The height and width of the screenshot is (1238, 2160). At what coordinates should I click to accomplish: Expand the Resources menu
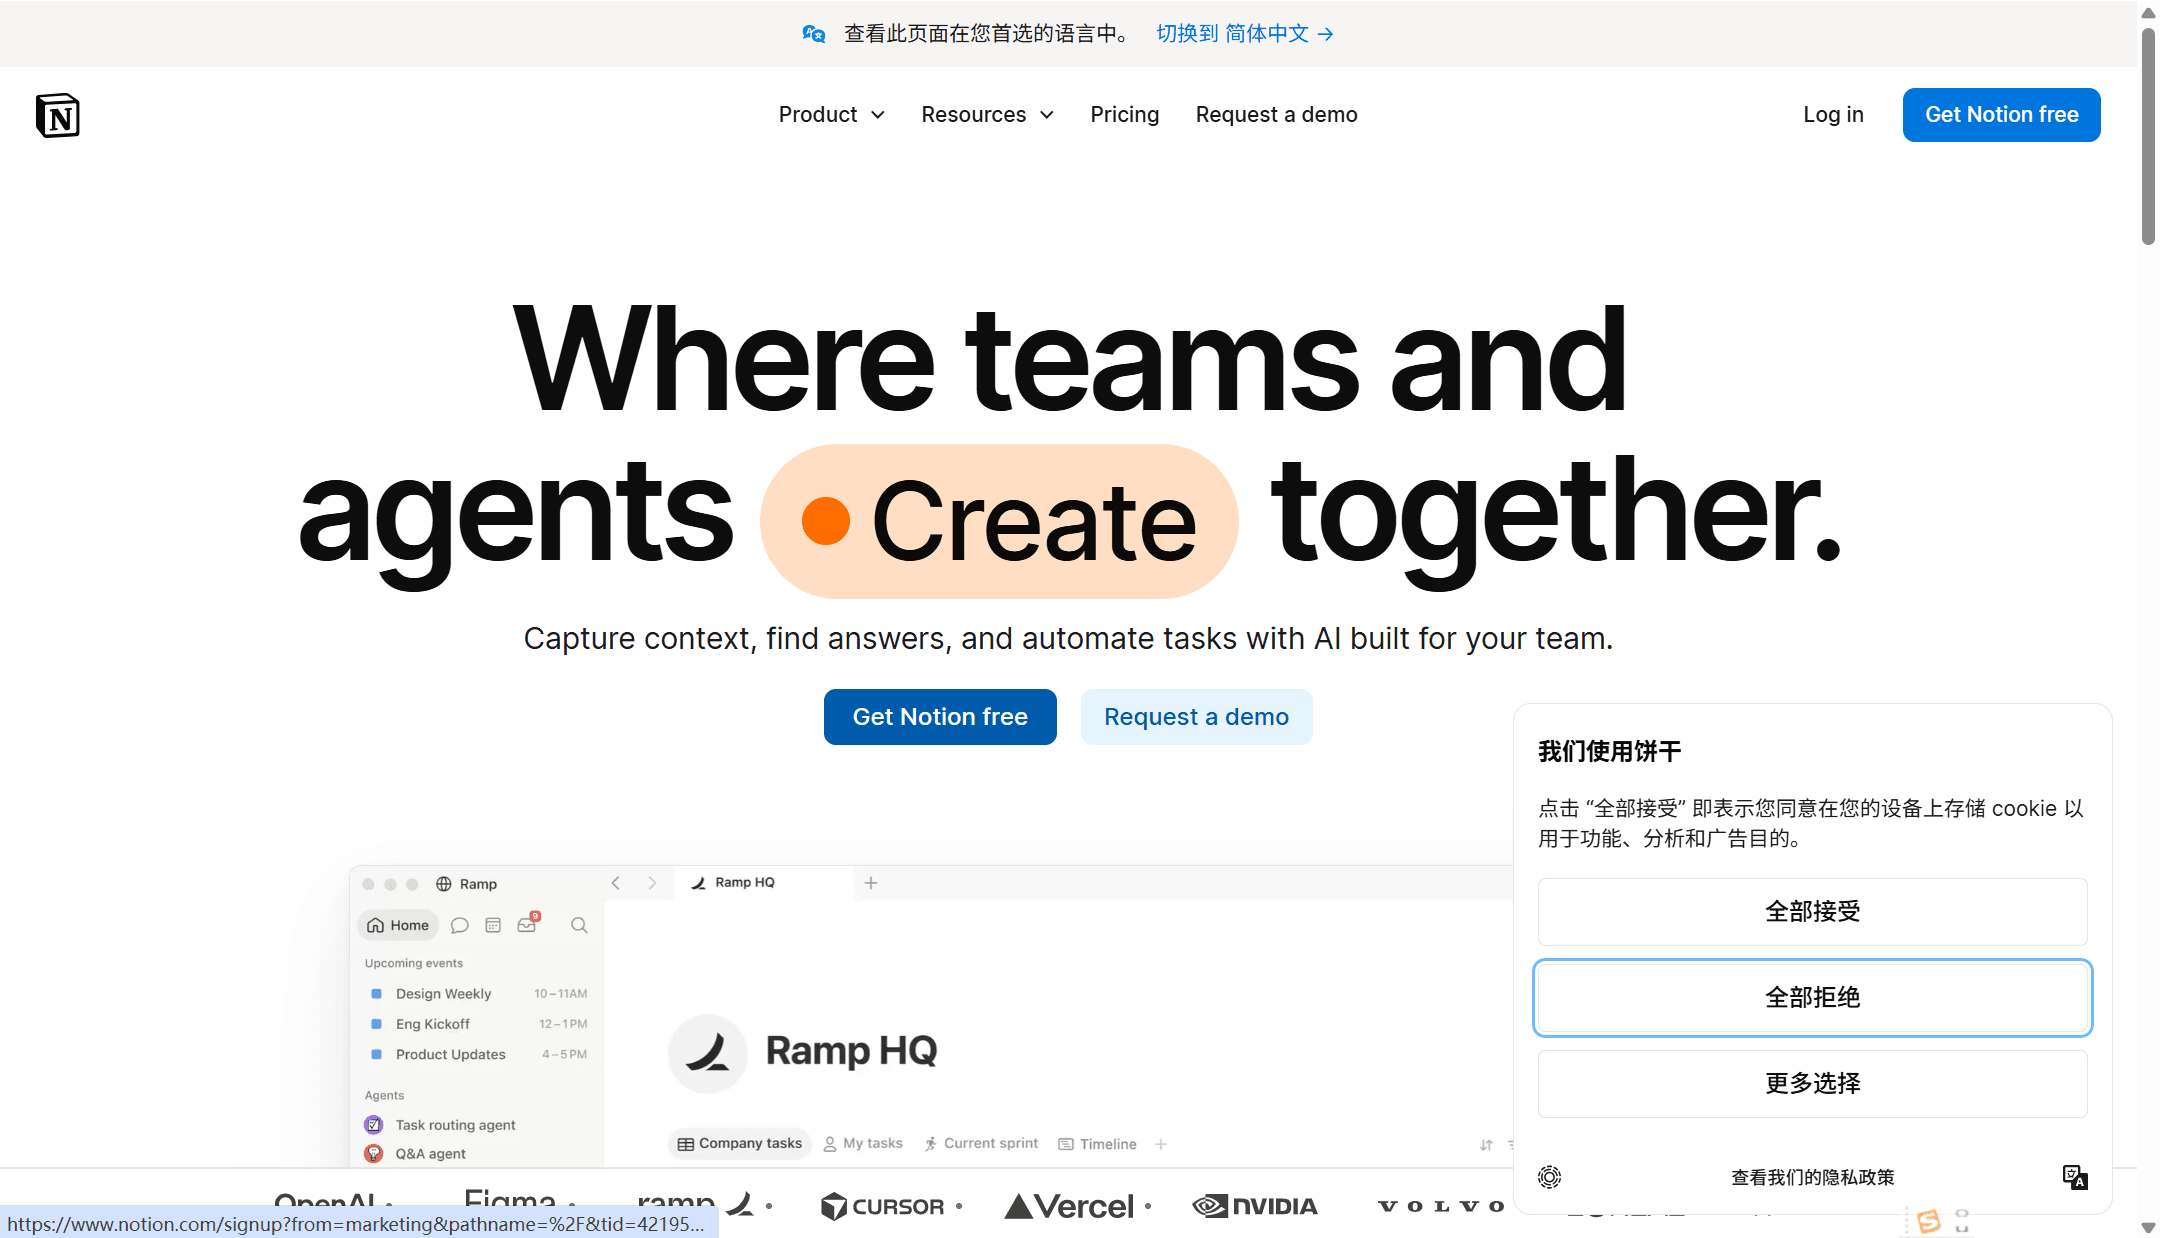tap(988, 115)
